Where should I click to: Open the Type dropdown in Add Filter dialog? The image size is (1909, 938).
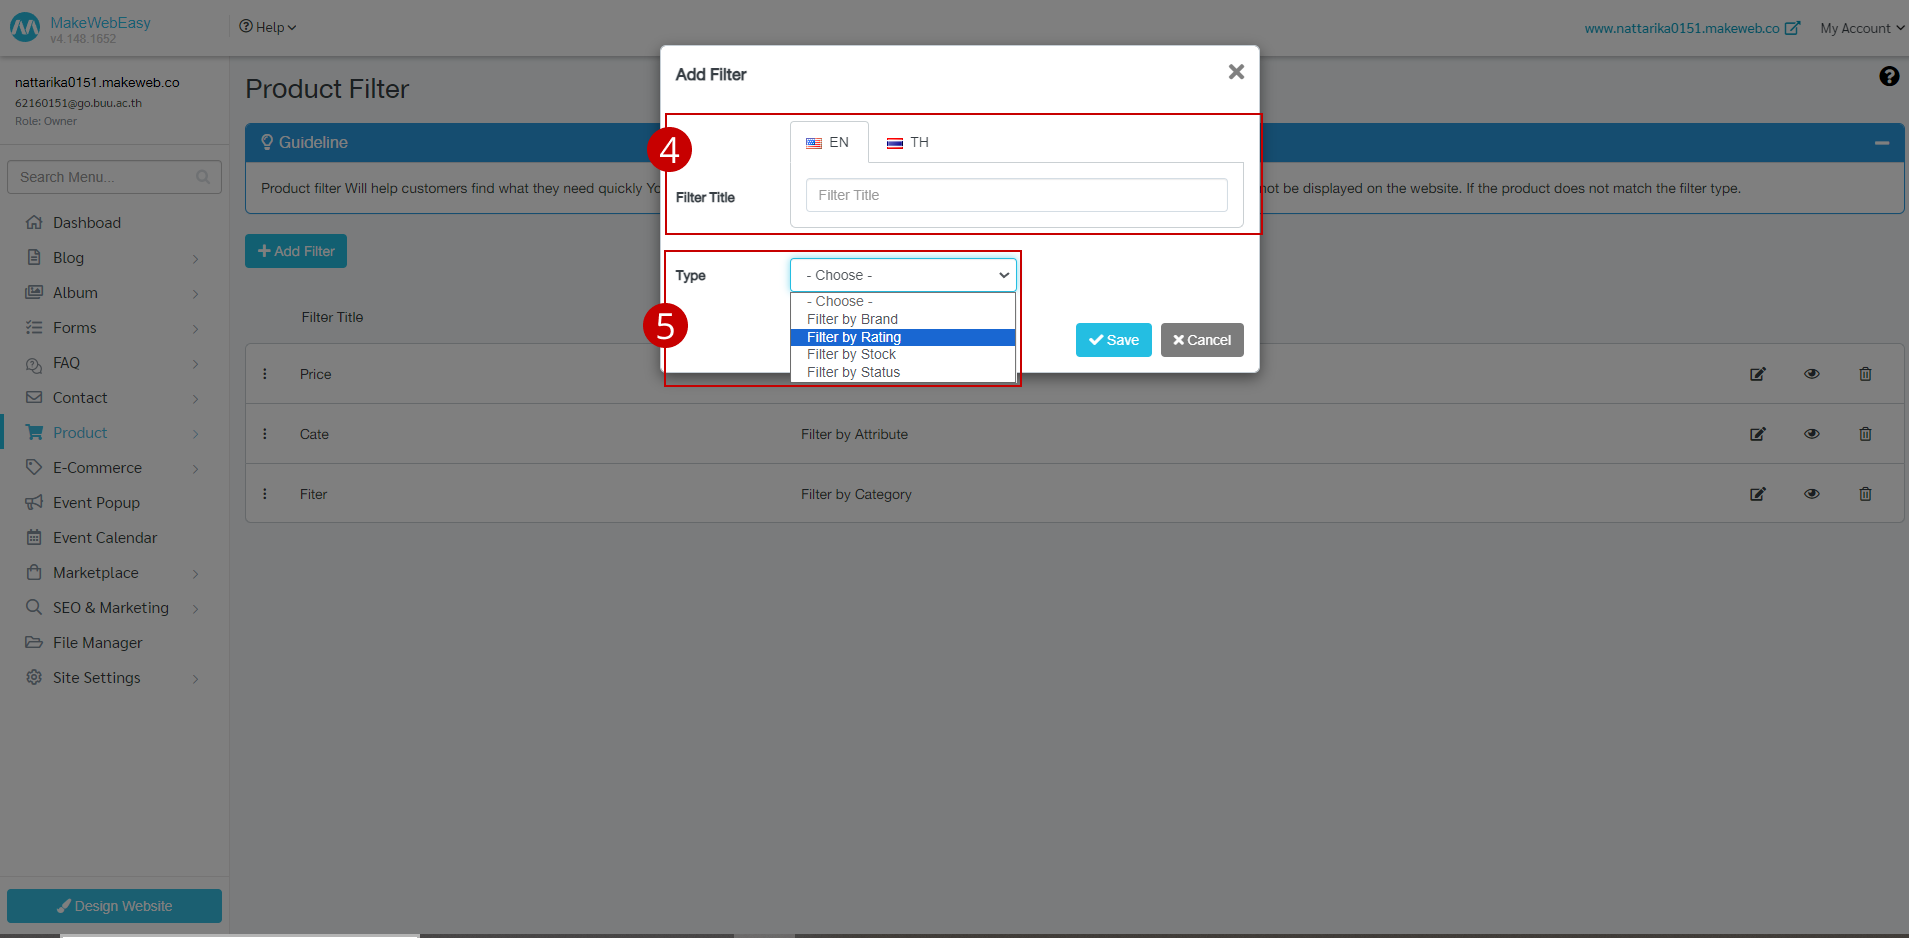click(902, 274)
